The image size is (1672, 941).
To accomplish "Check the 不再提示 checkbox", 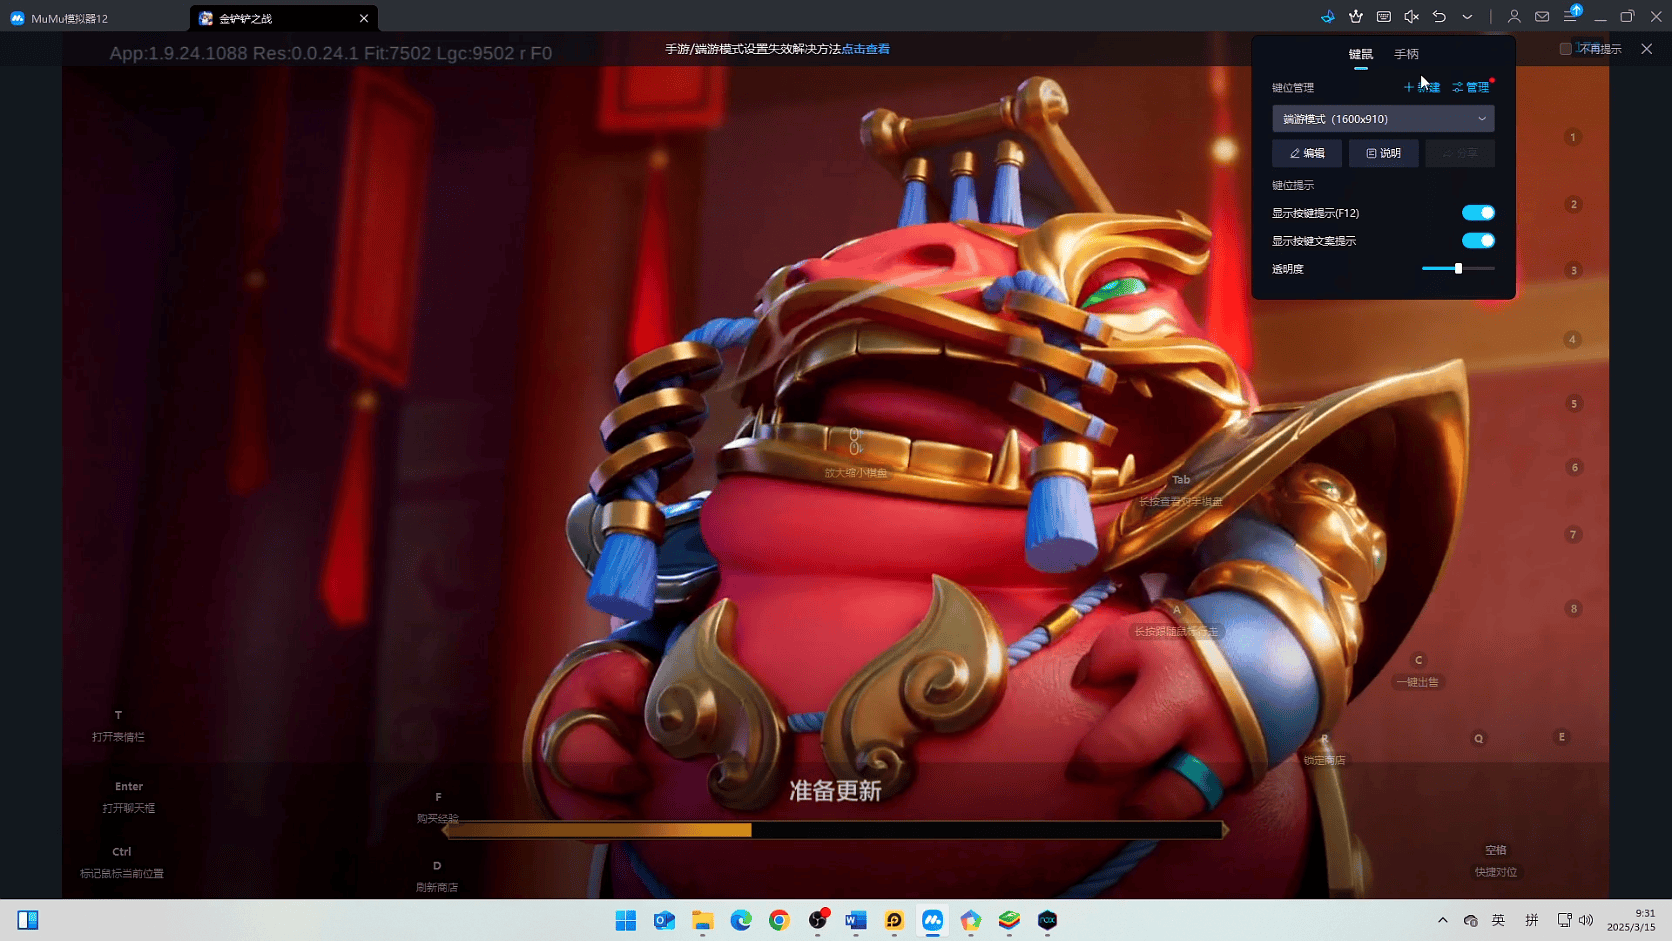I will (1565, 49).
